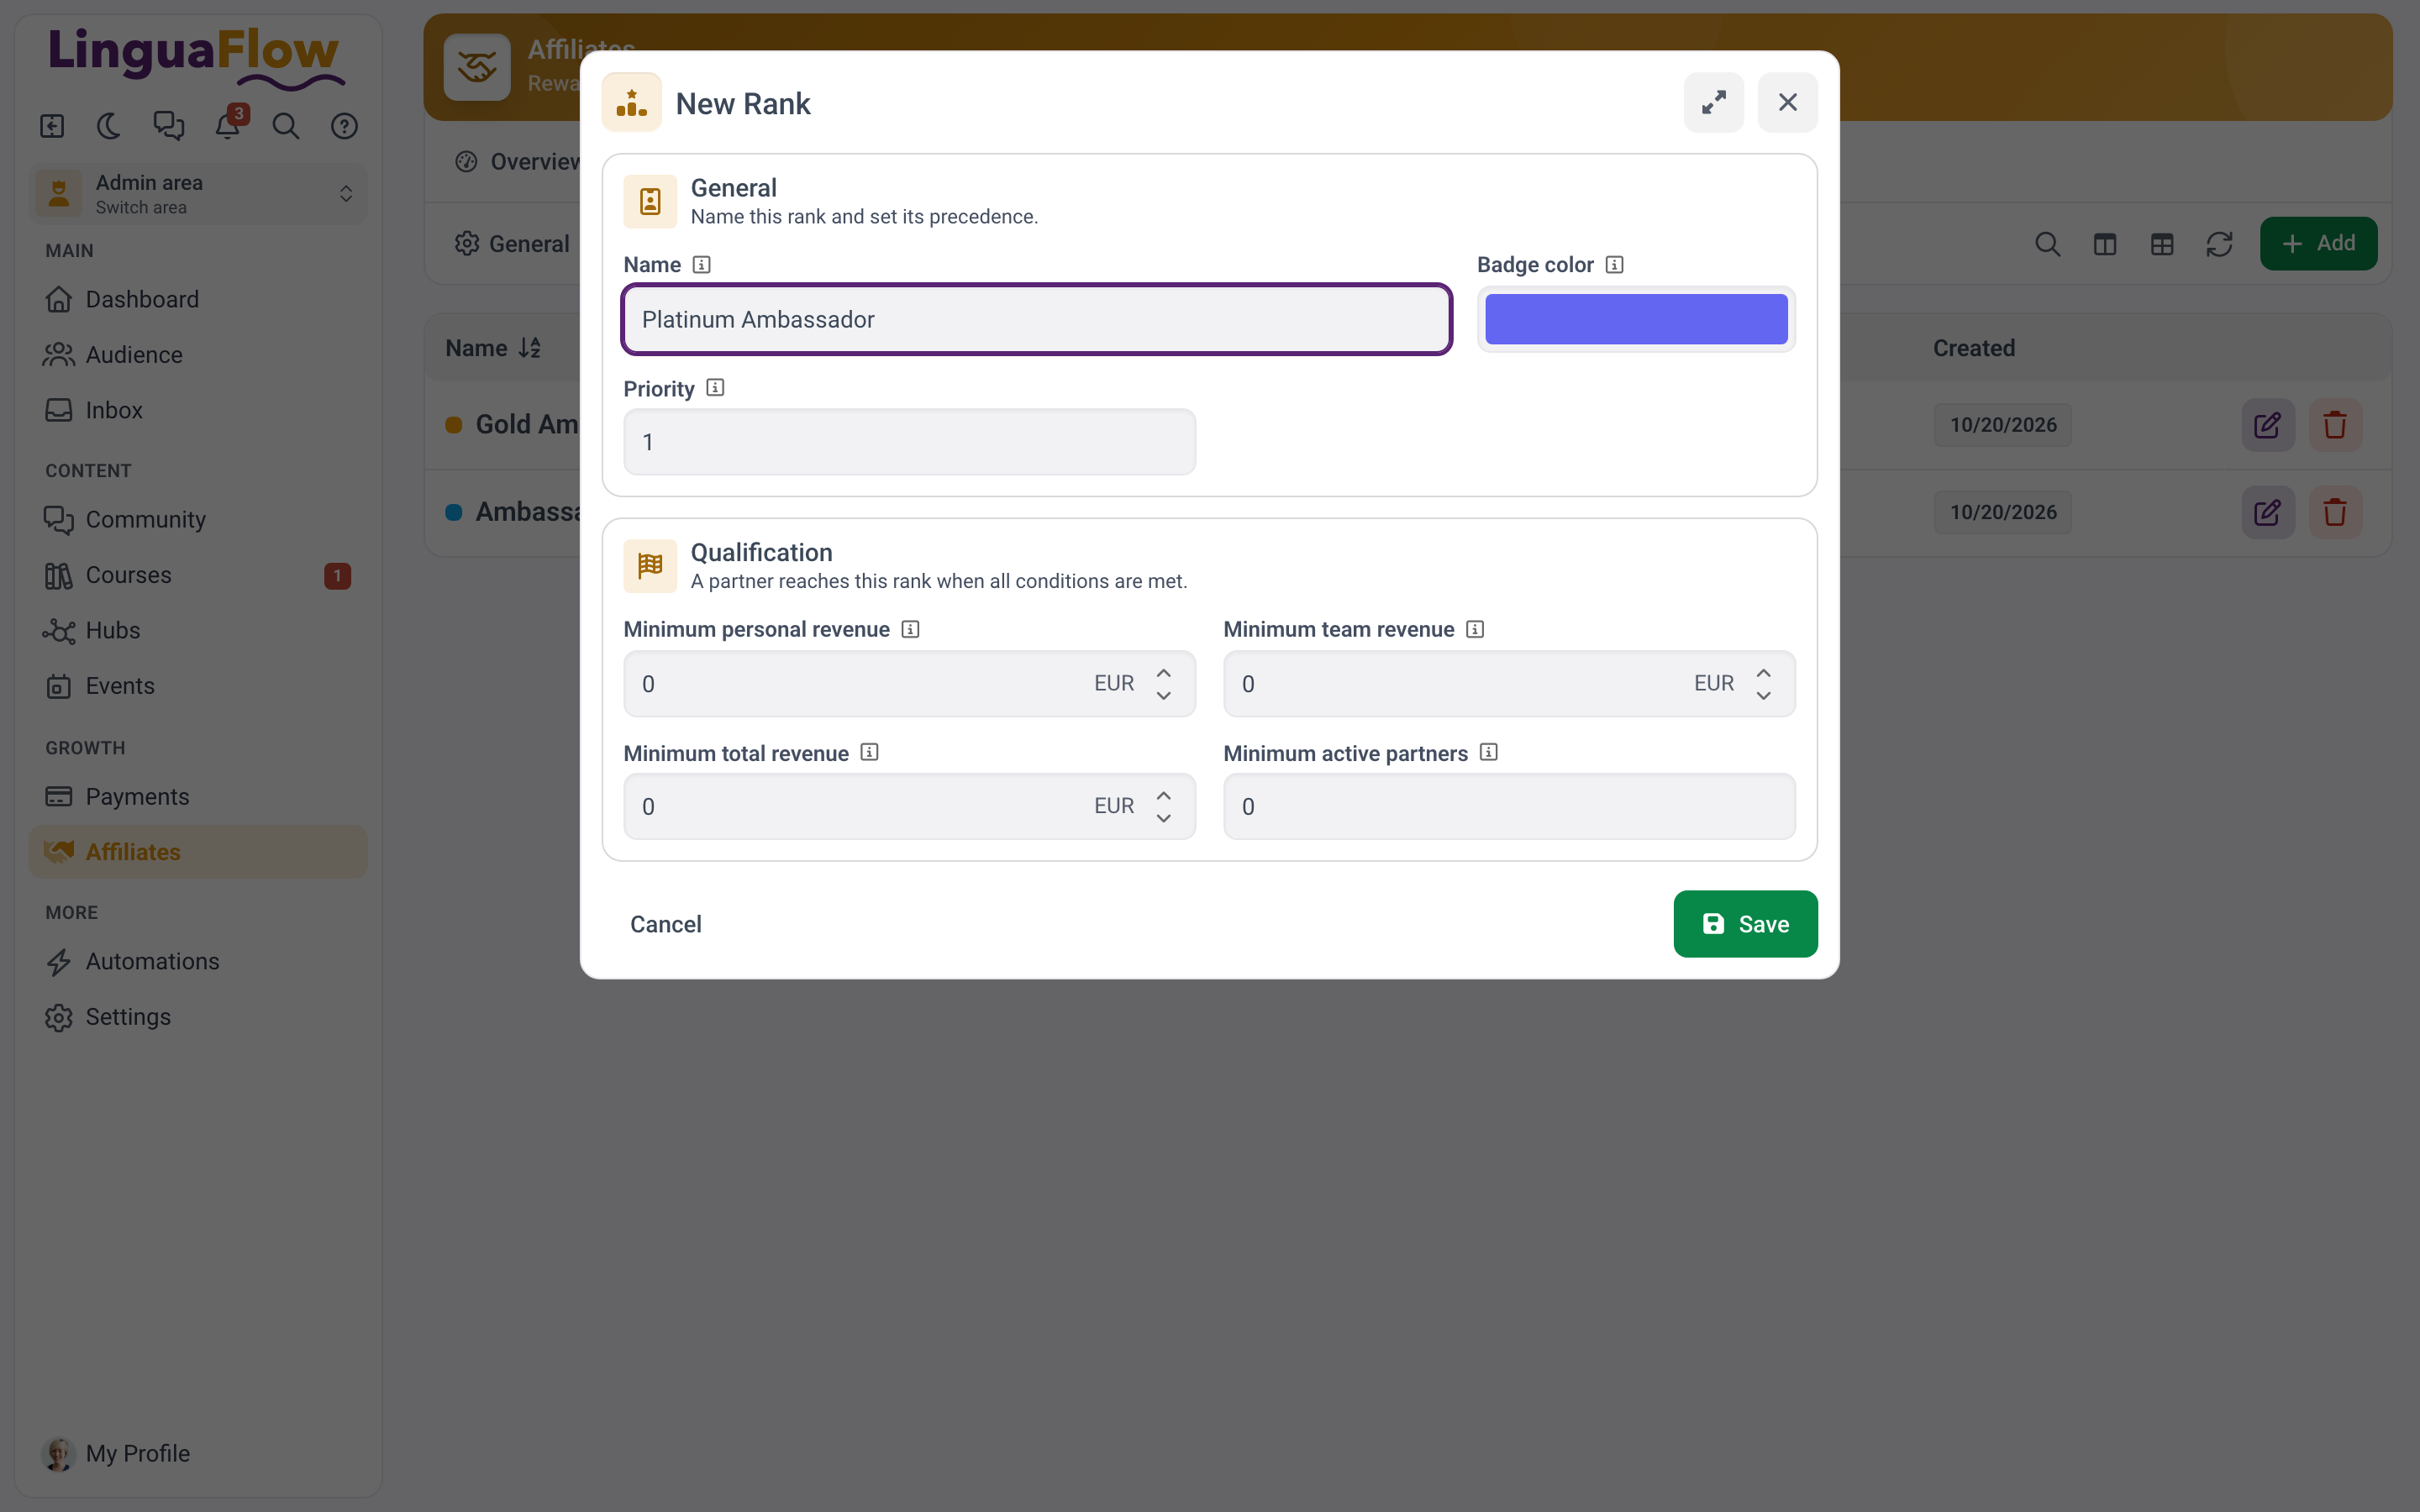Save the new rank
2420x1512 pixels.
pyautogui.click(x=1745, y=924)
